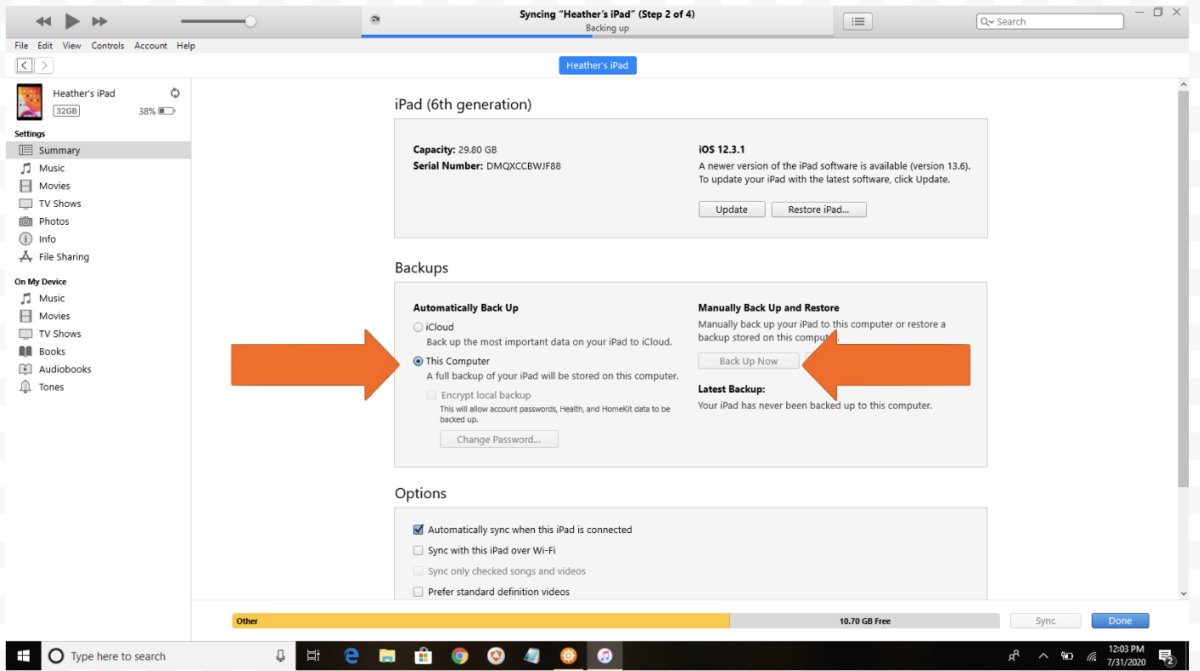This screenshot has width=1200, height=671.
Task: Click the Update button for iOS
Action: 731,209
